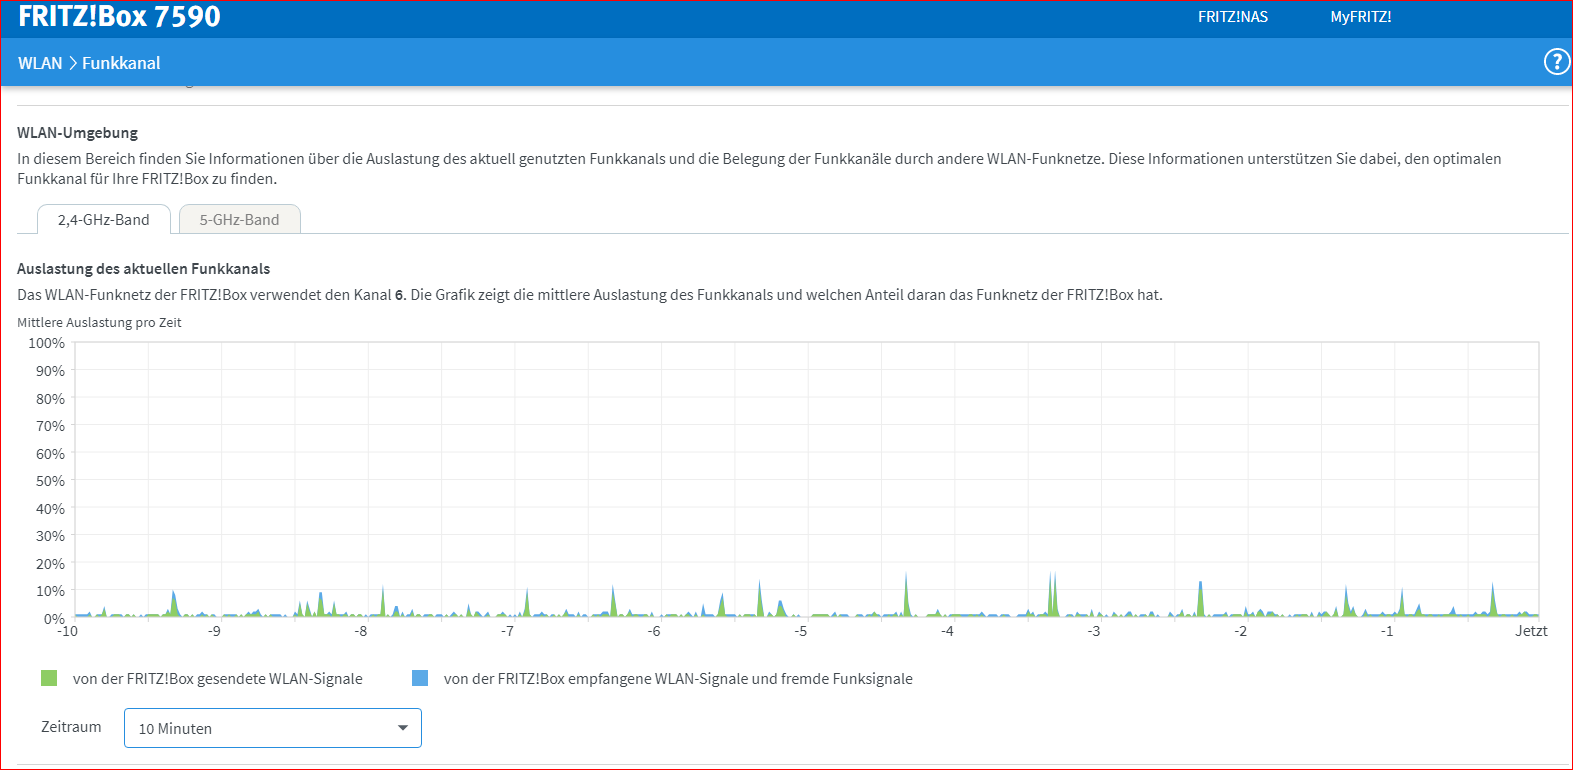Click the '-7' time axis label
1573x770 pixels.
(508, 631)
